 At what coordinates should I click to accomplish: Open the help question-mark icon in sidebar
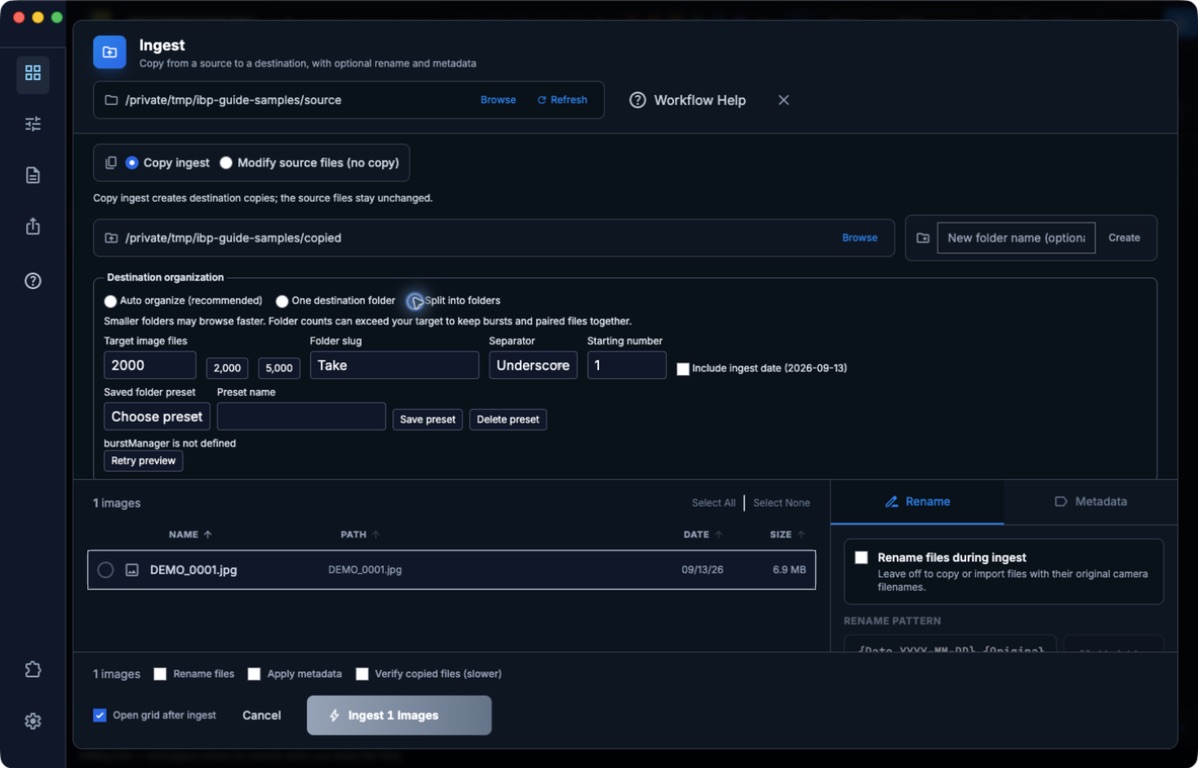pos(33,280)
